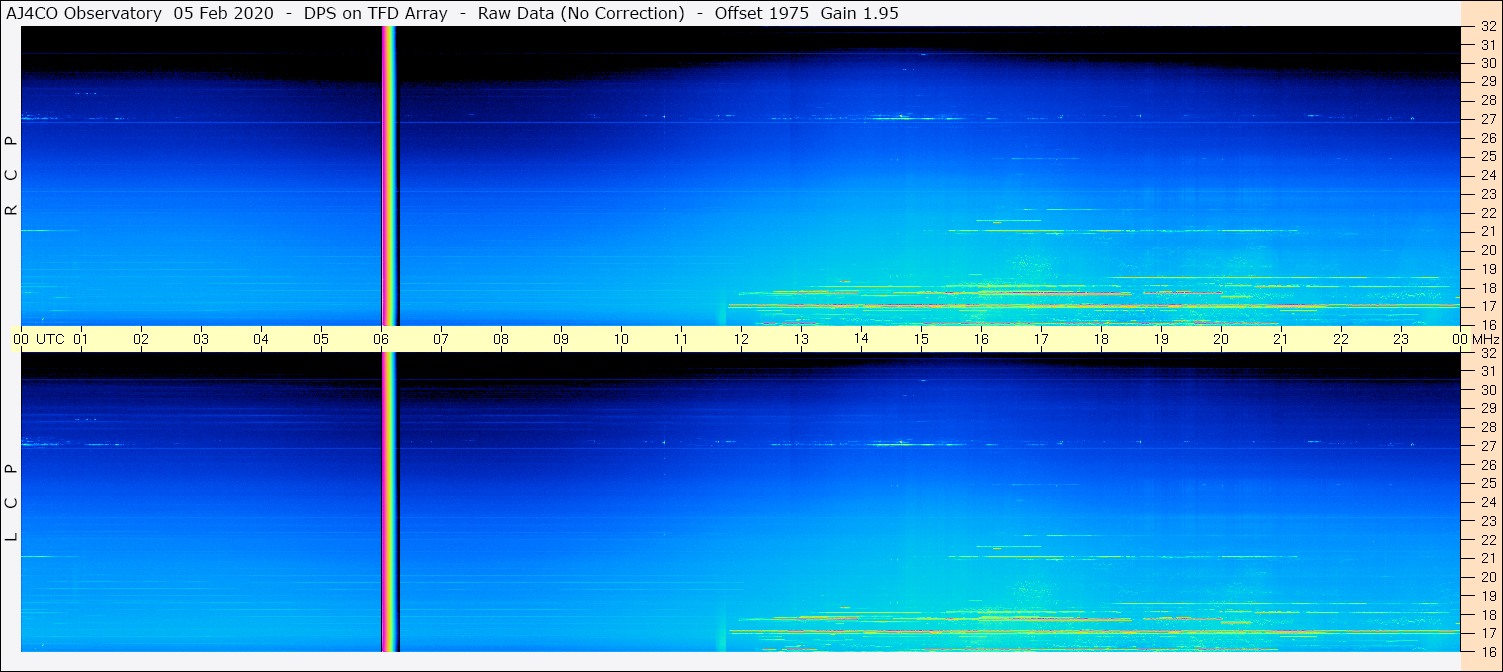Click the vertical RCP panel label
The width and height of the screenshot is (1503, 672).
coord(12,176)
